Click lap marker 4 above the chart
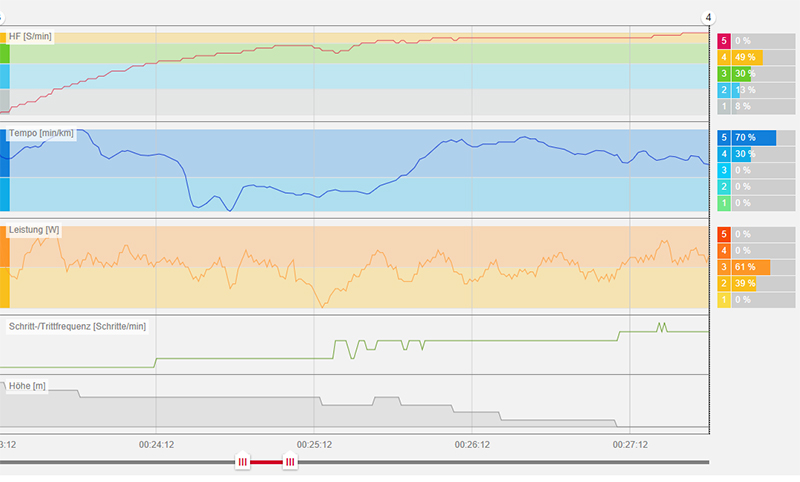This screenshot has width=800, height=482. click(x=708, y=18)
